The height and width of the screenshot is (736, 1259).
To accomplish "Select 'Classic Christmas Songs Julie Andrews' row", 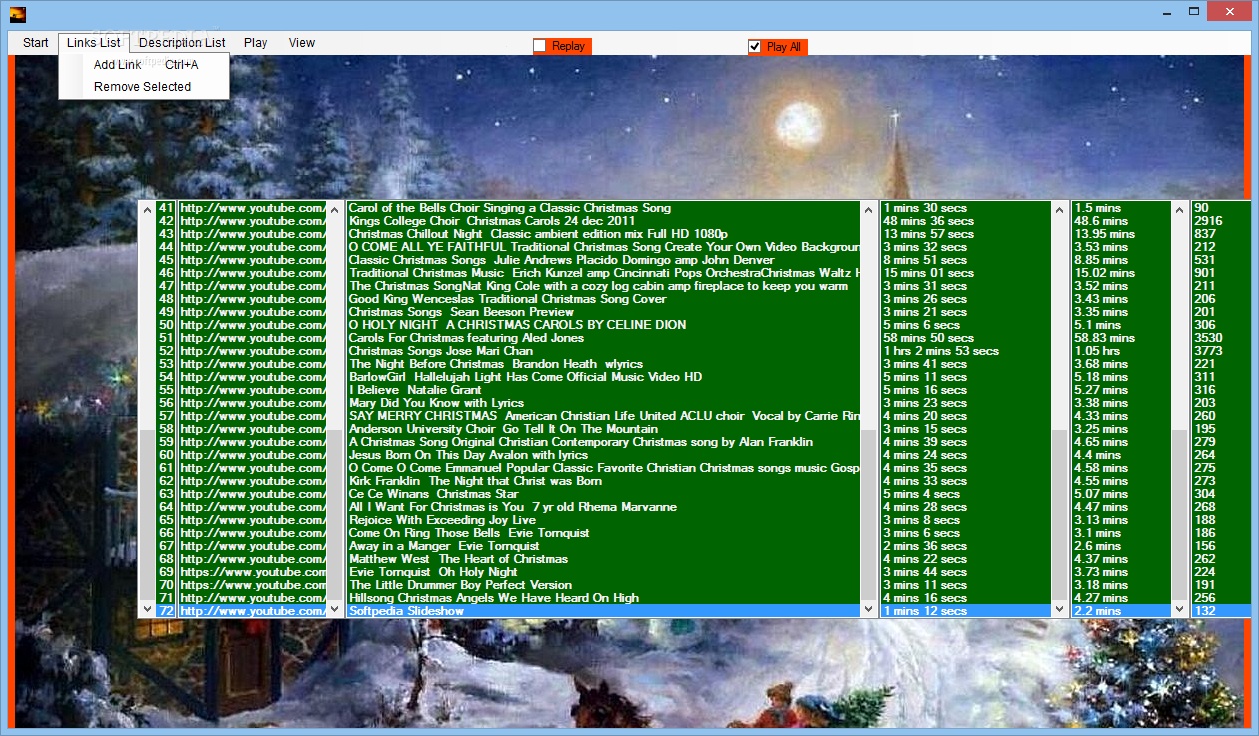I will (x=603, y=260).
